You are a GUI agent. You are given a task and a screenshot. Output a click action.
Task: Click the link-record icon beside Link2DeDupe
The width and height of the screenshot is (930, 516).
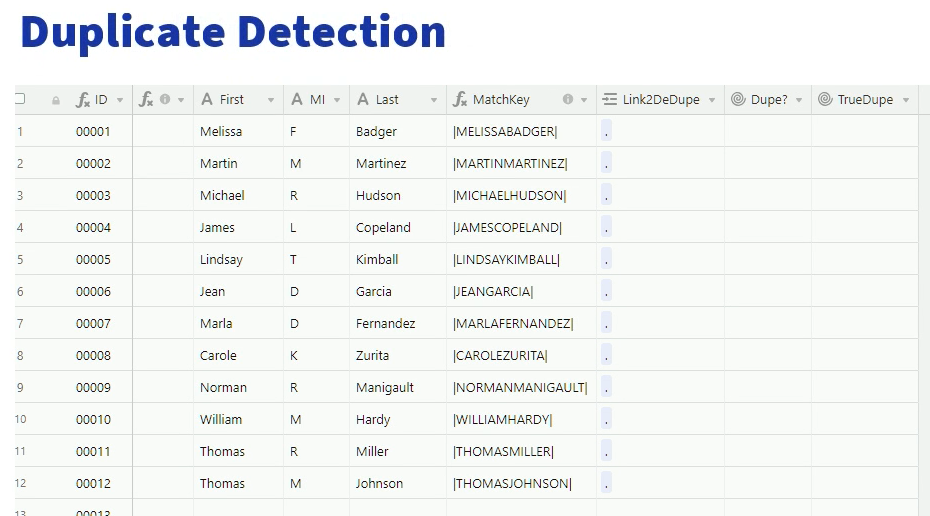click(609, 99)
